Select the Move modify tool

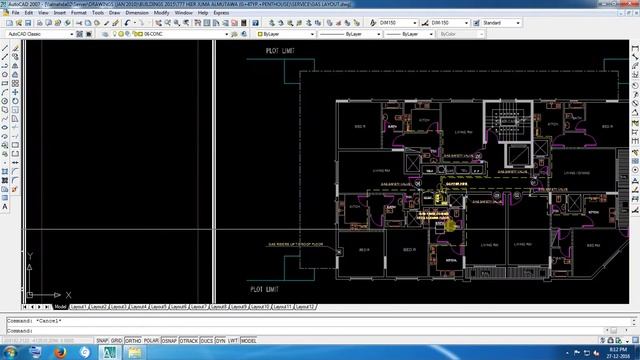[15, 92]
